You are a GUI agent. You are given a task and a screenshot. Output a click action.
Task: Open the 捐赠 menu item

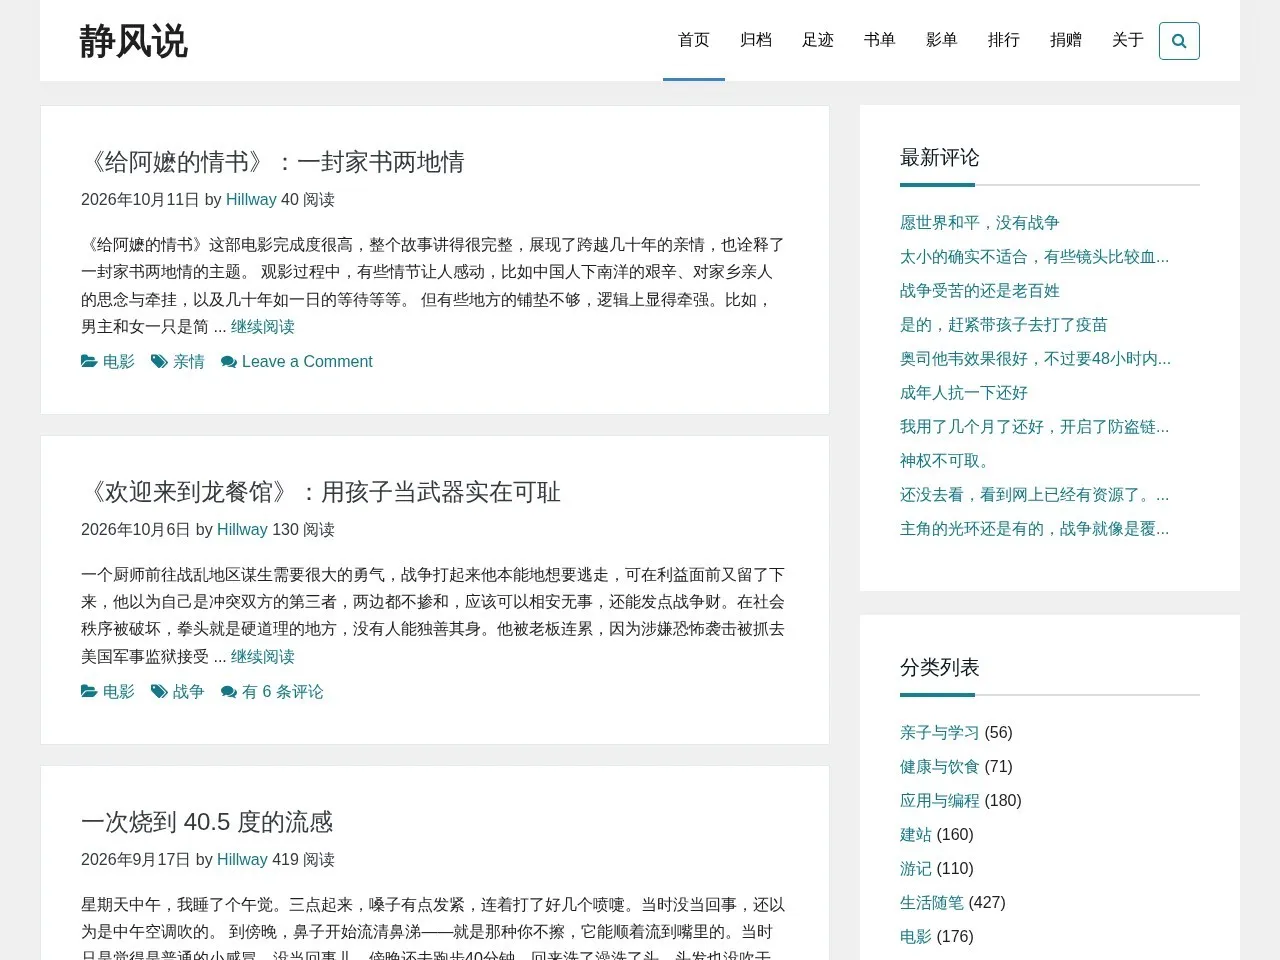1066,40
